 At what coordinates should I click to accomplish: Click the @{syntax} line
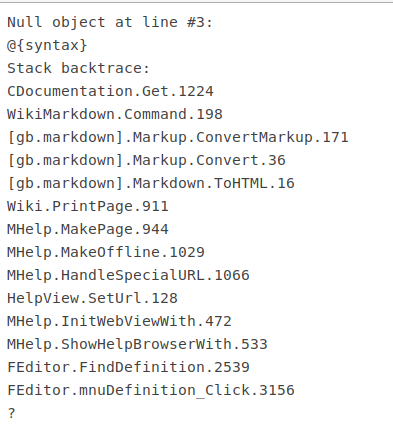(x=47, y=45)
